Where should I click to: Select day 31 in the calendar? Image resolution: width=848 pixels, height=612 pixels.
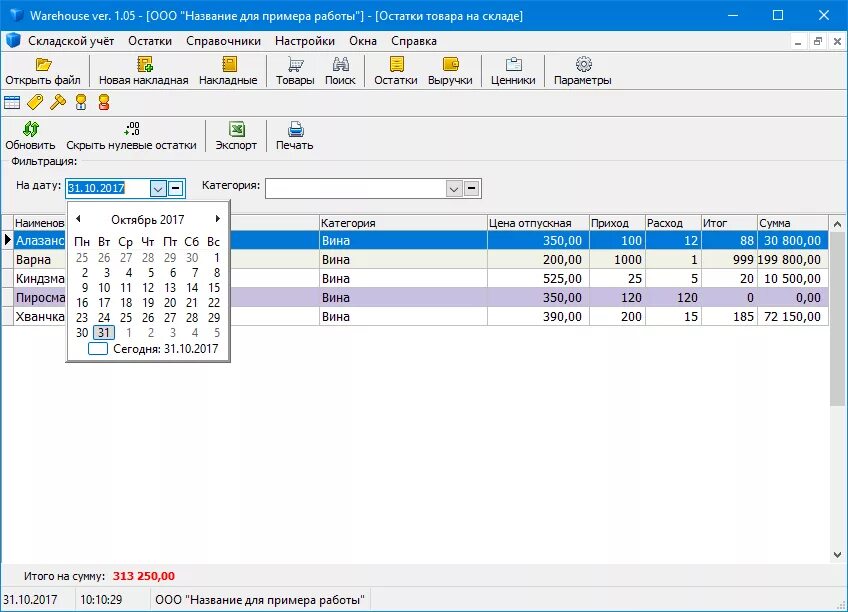104,332
